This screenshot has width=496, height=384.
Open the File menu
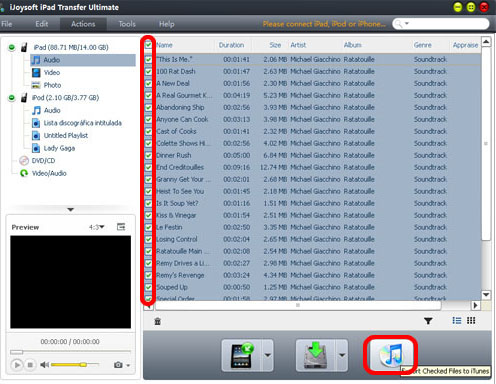(x=7, y=24)
